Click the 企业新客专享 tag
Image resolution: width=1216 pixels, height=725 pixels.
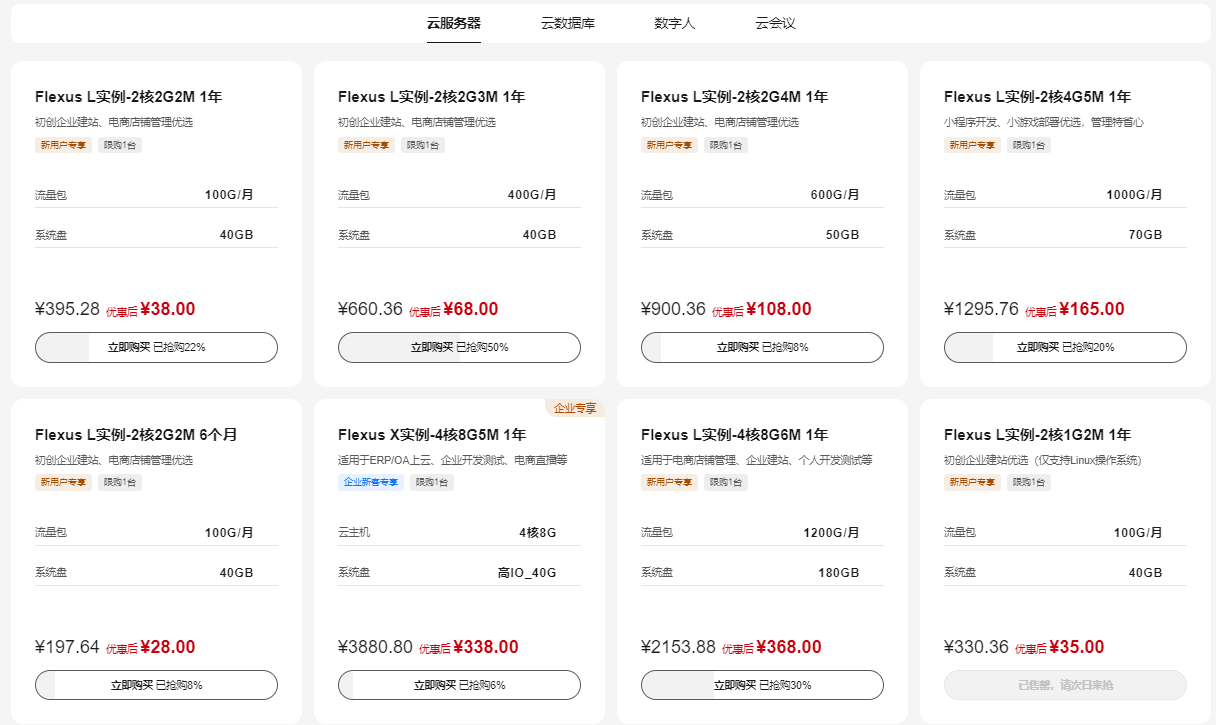point(371,483)
